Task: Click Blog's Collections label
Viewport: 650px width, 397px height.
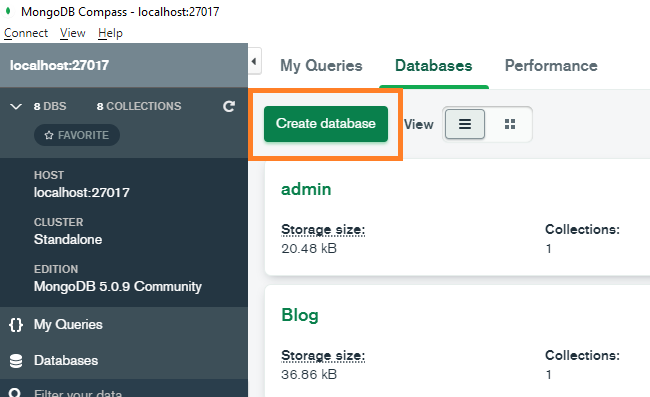Action: point(582,355)
